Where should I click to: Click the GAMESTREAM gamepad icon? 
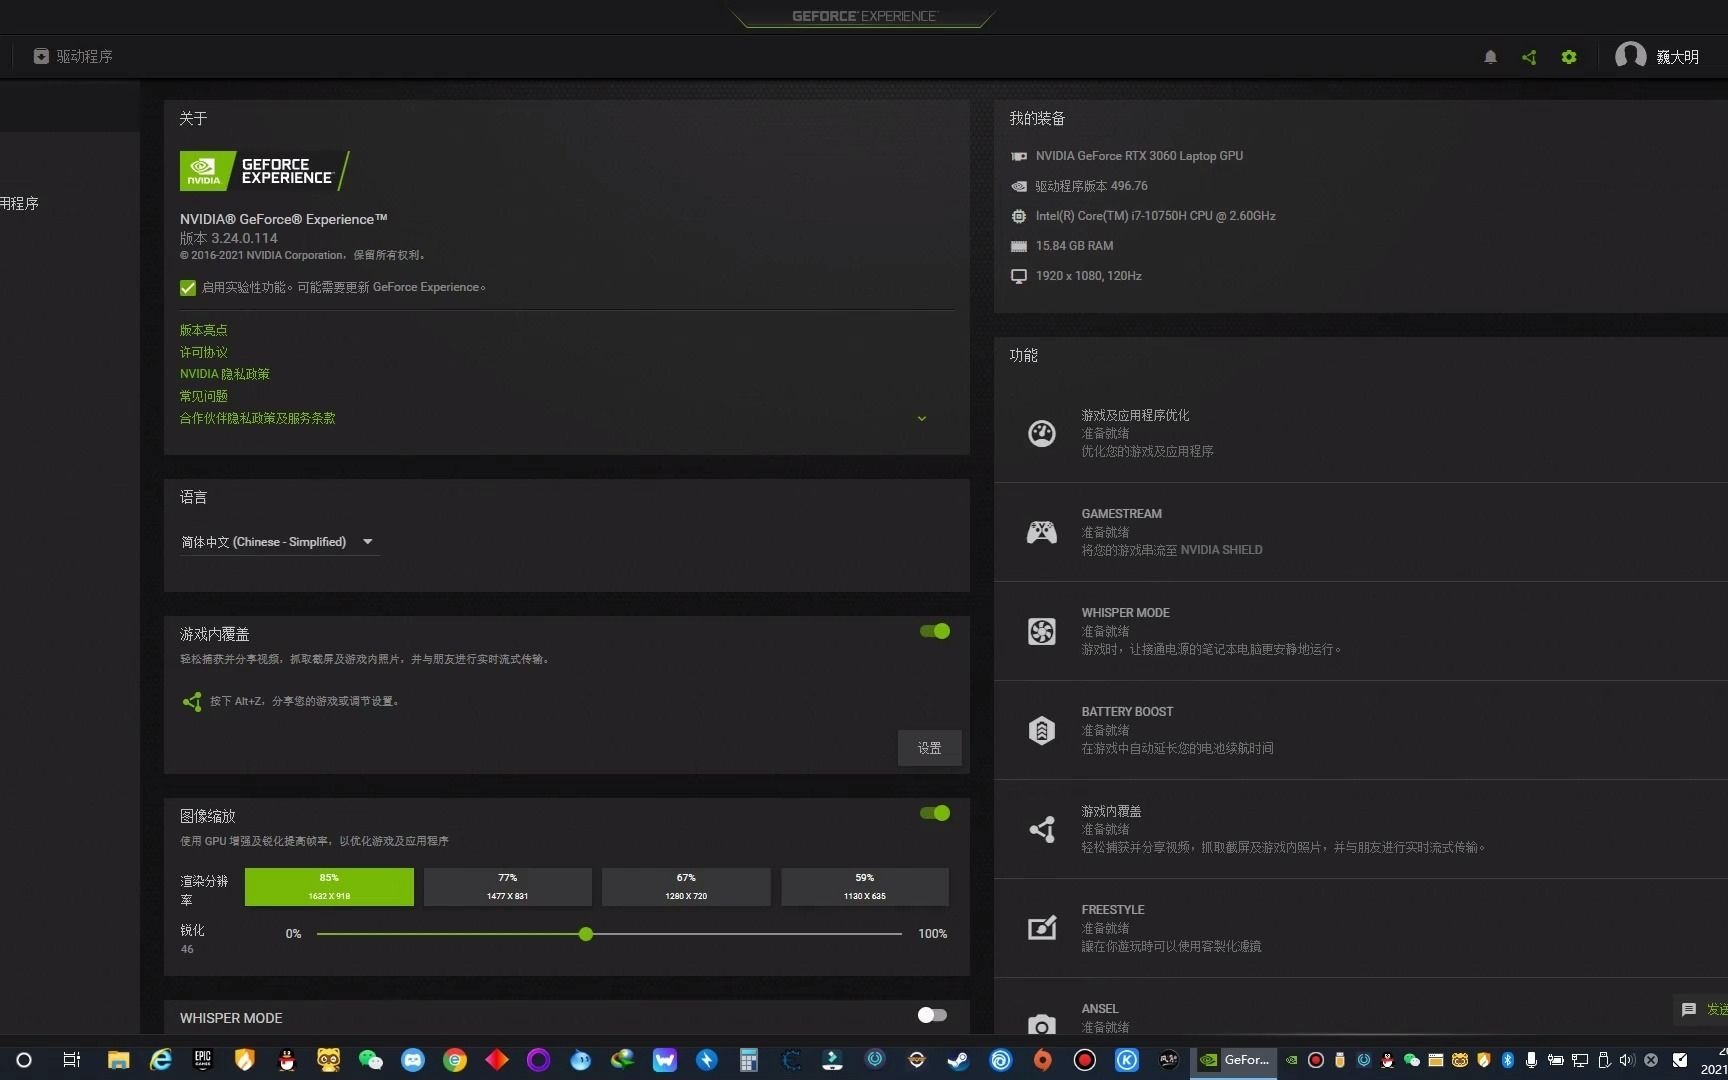1042,532
